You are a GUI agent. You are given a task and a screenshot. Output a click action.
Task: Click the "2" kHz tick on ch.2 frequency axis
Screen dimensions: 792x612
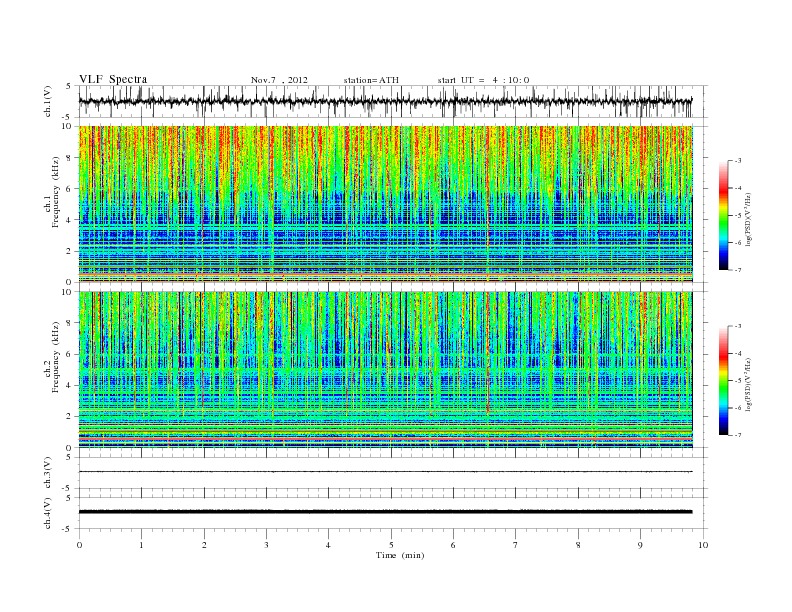69,417
